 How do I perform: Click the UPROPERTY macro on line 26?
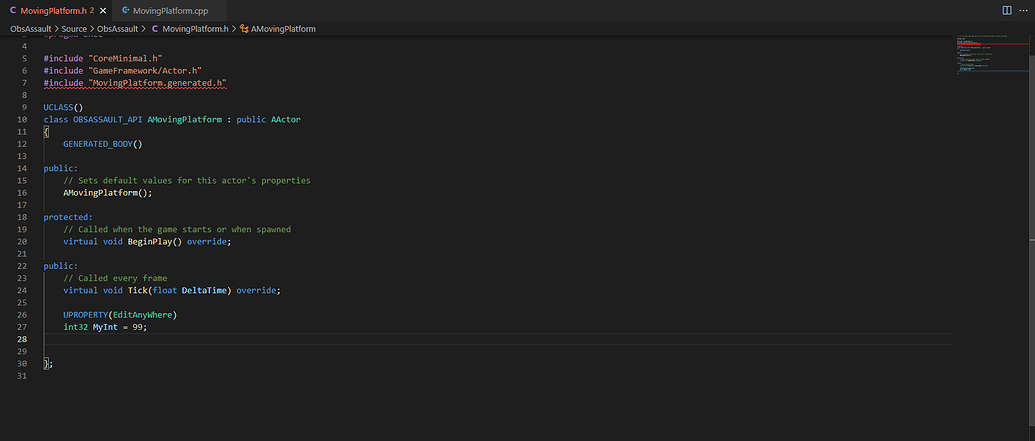coord(85,315)
